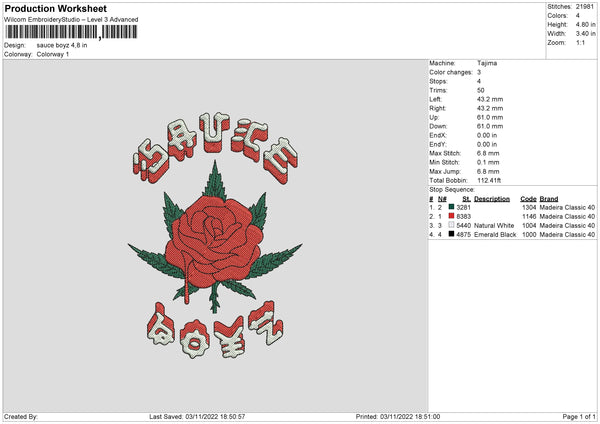Click the EndX value 0.00 in

click(x=487, y=135)
